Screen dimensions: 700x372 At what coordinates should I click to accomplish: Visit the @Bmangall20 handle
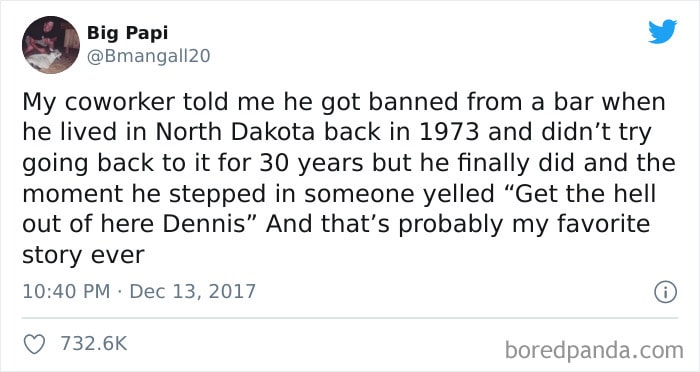click(x=148, y=57)
